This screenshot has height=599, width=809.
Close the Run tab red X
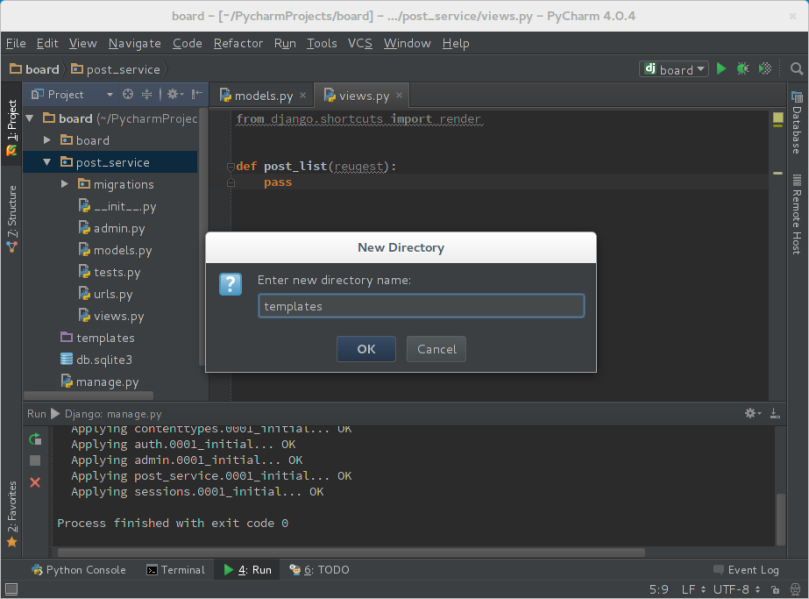pyautogui.click(x=35, y=482)
